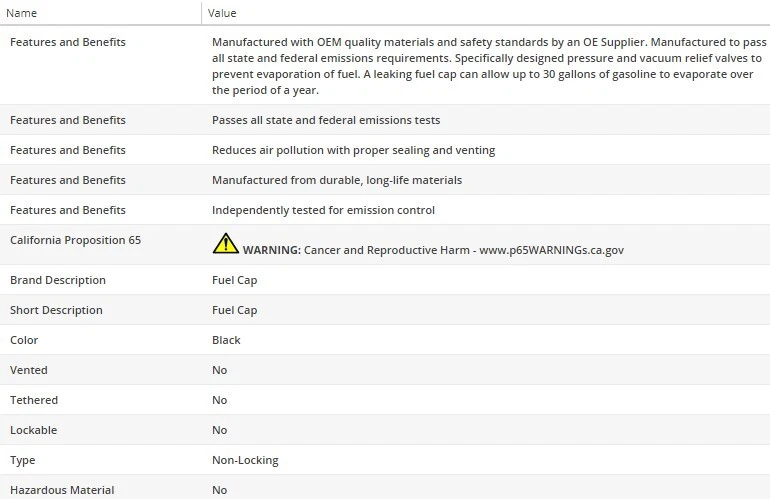This screenshot has width=770, height=499.
Task: Click the Type property name
Action: pyautogui.click(x=22, y=460)
